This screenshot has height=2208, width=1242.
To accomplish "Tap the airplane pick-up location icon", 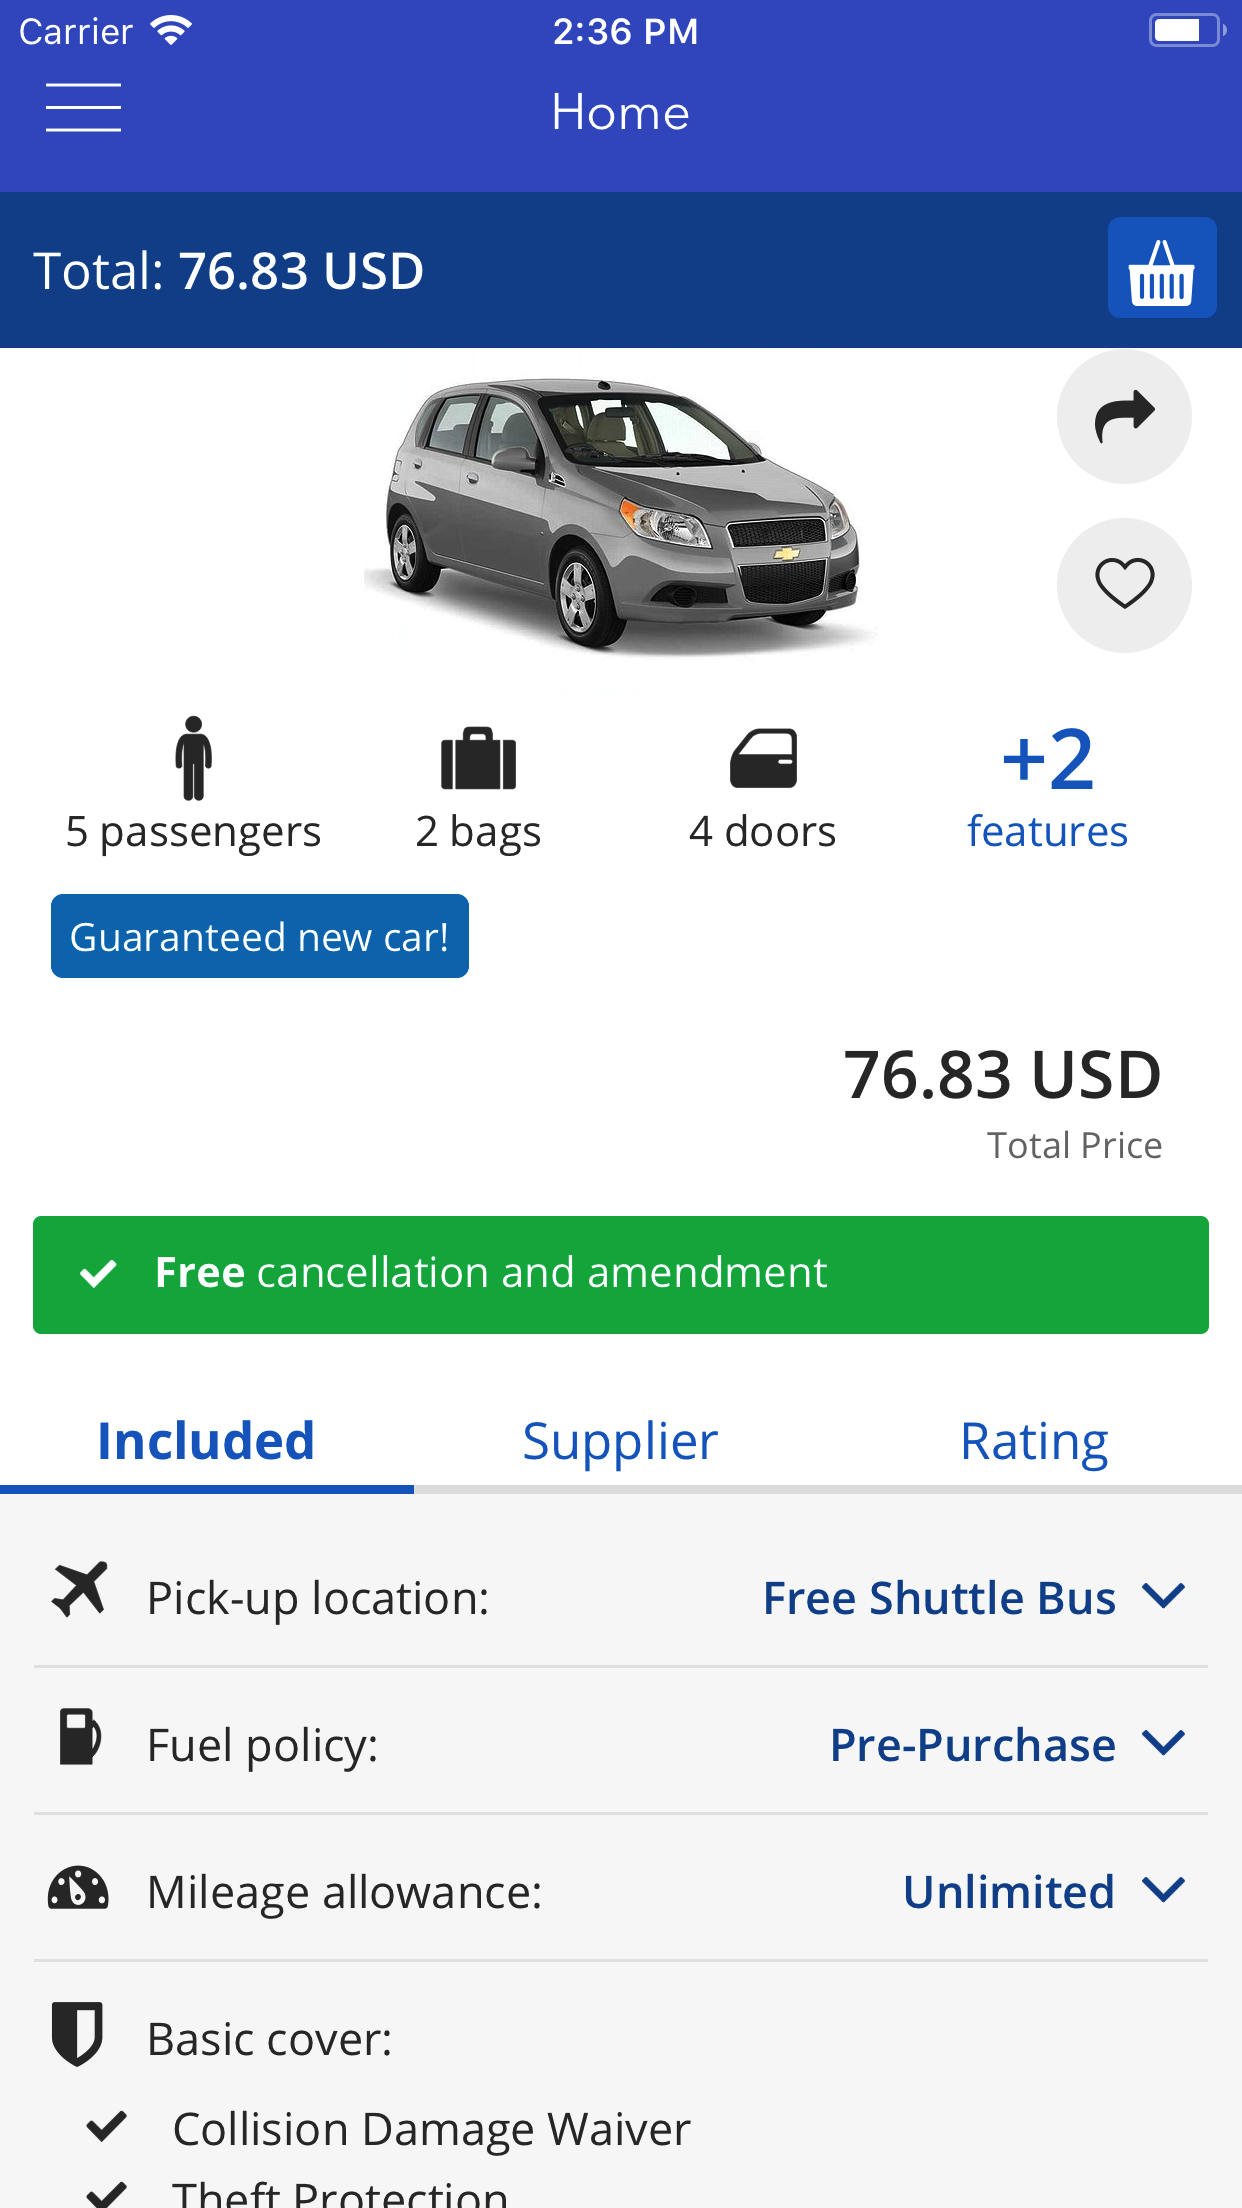I will pyautogui.click(x=79, y=1589).
